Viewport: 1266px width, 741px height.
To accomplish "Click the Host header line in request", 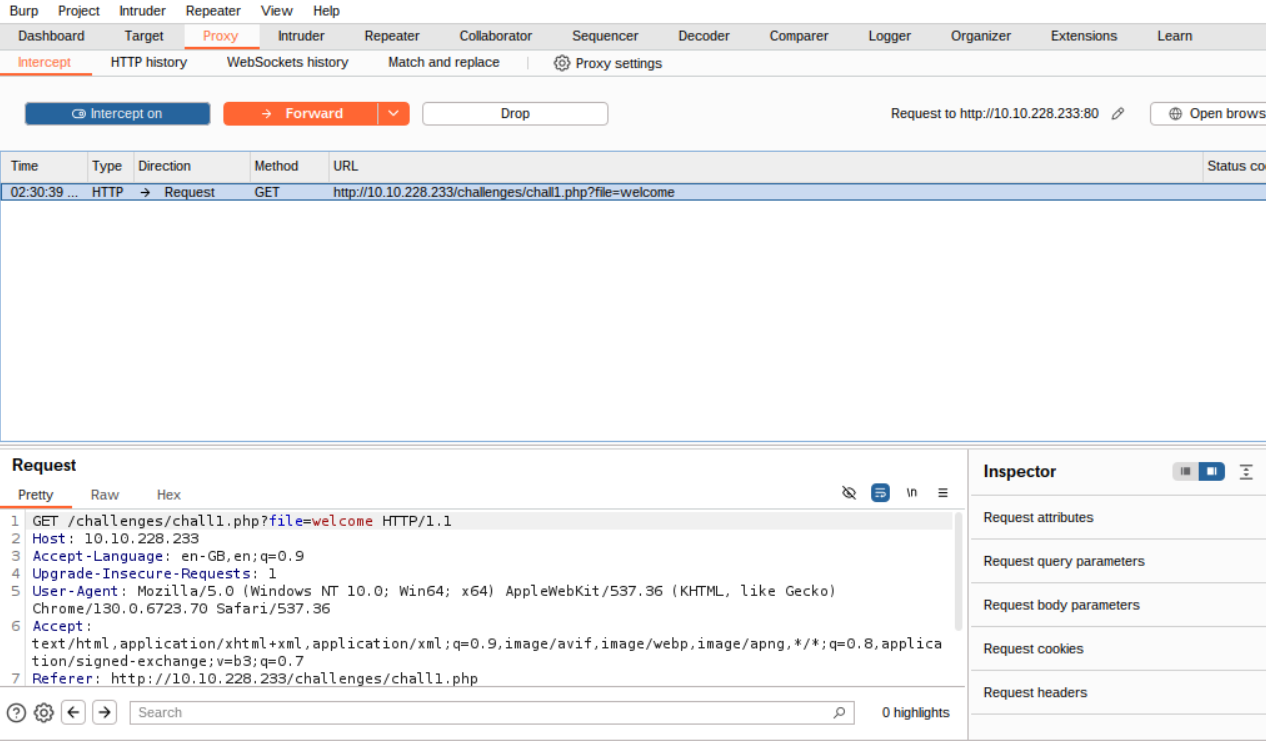I will click(115, 539).
